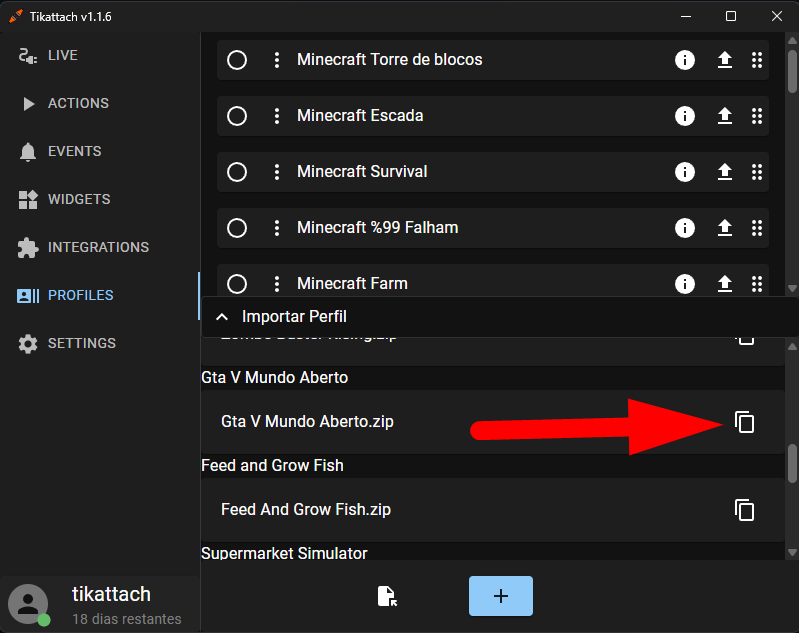Add a new profile with plus button

pos(501,596)
